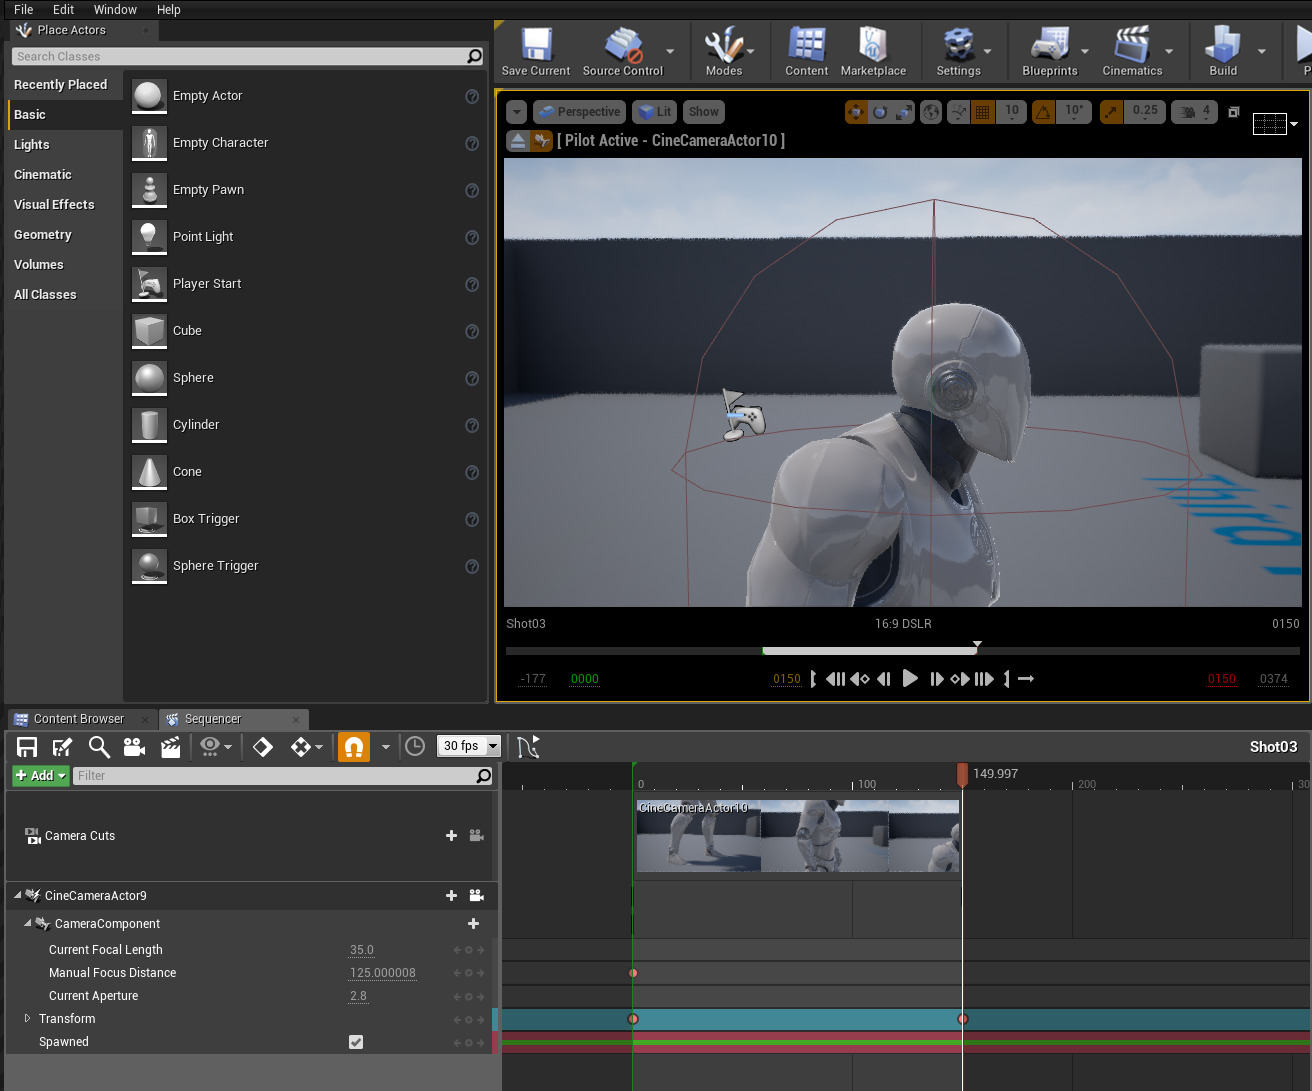
Task: Open Sequencer search magnifier tool
Action: pos(98,747)
